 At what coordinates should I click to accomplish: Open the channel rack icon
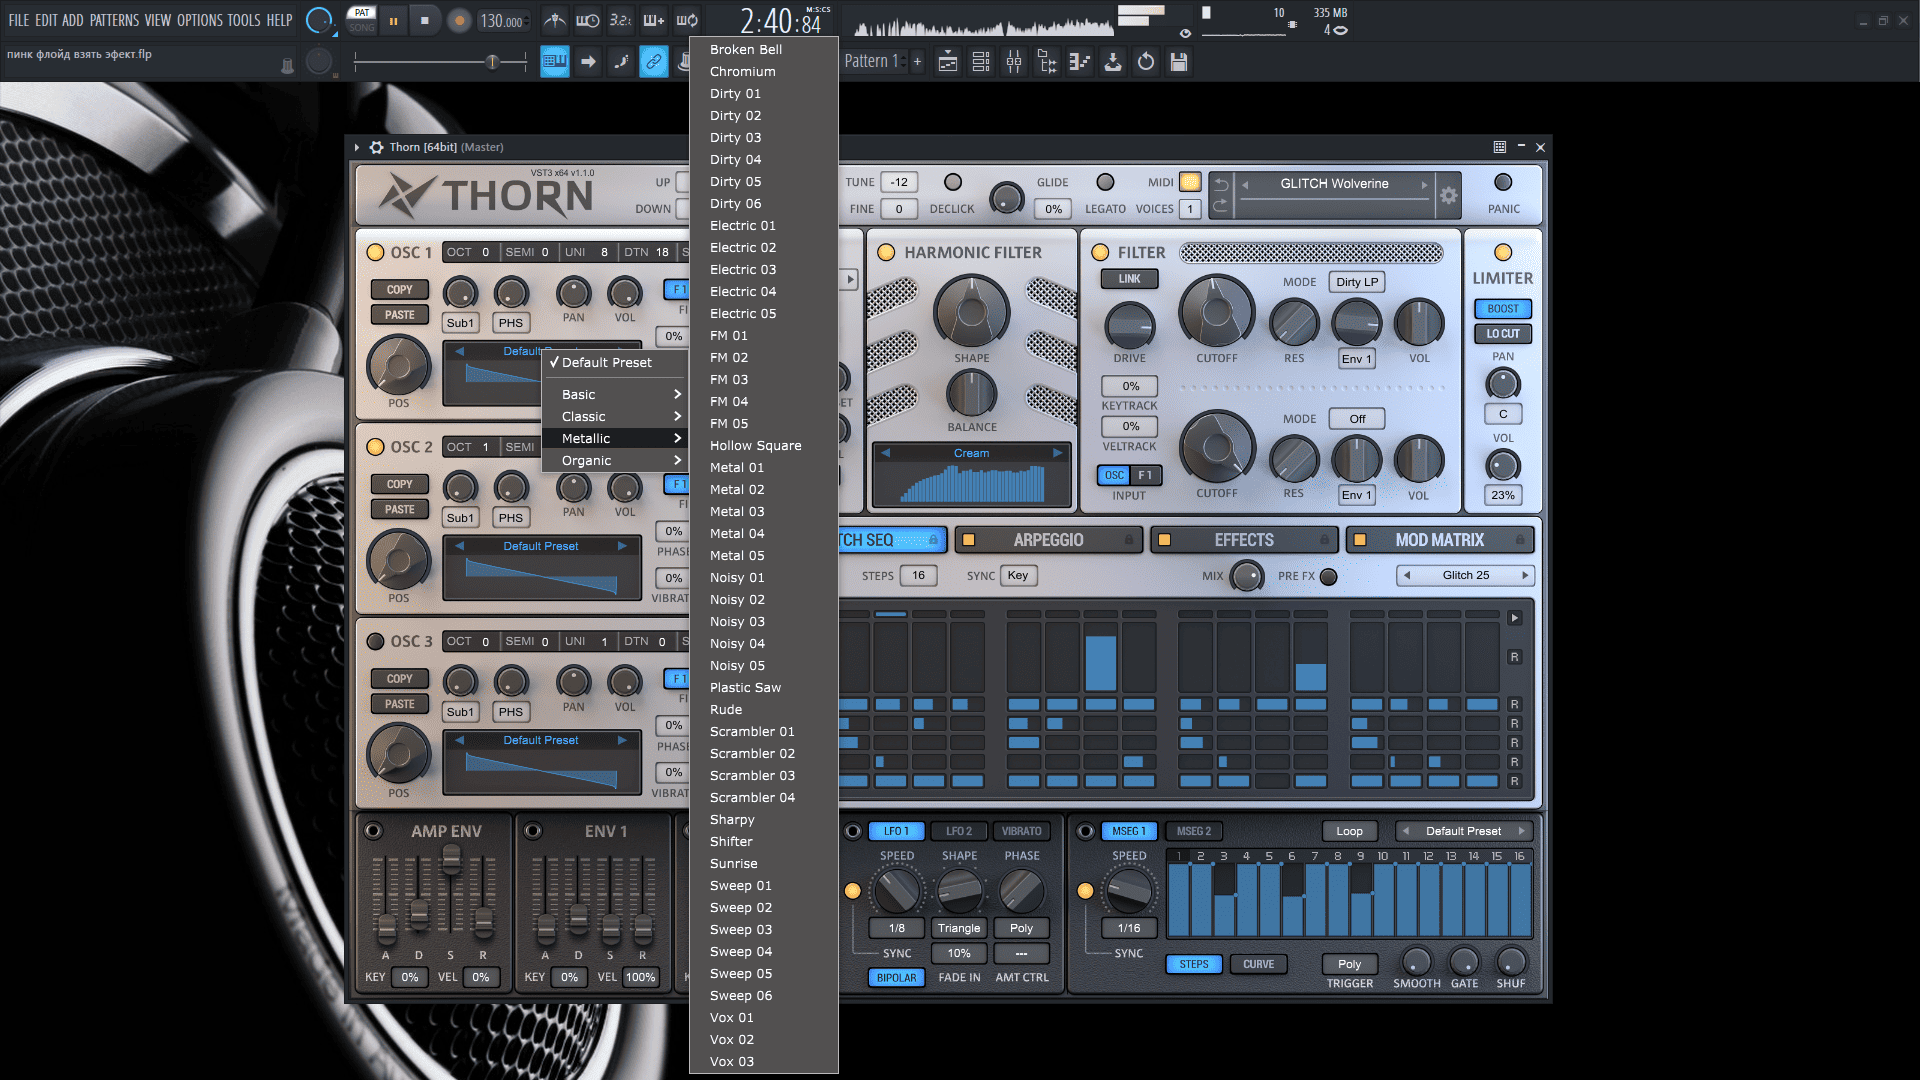tap(981, 62)
